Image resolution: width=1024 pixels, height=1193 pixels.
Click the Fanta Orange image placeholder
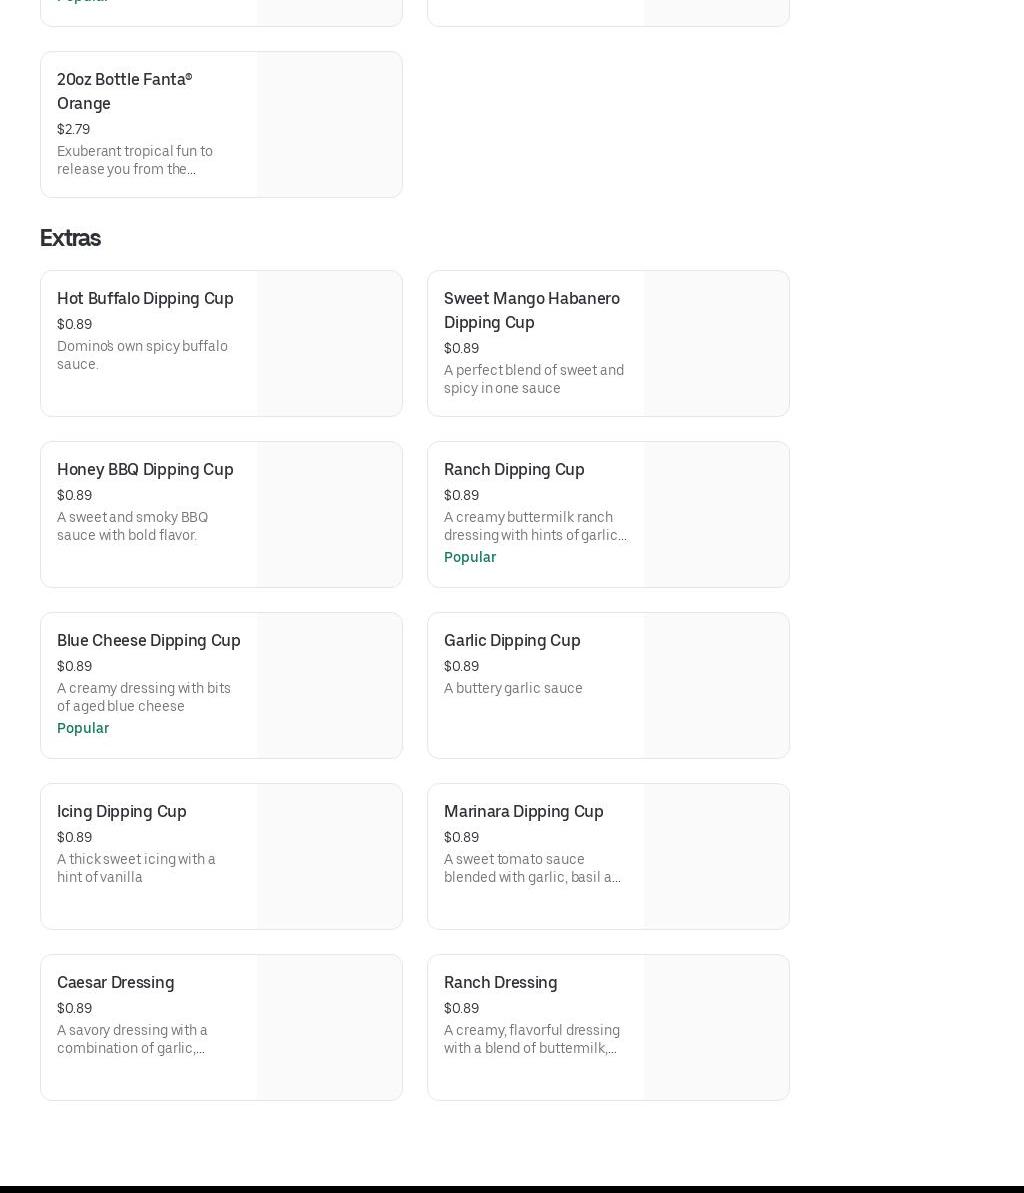click(329, 125)
